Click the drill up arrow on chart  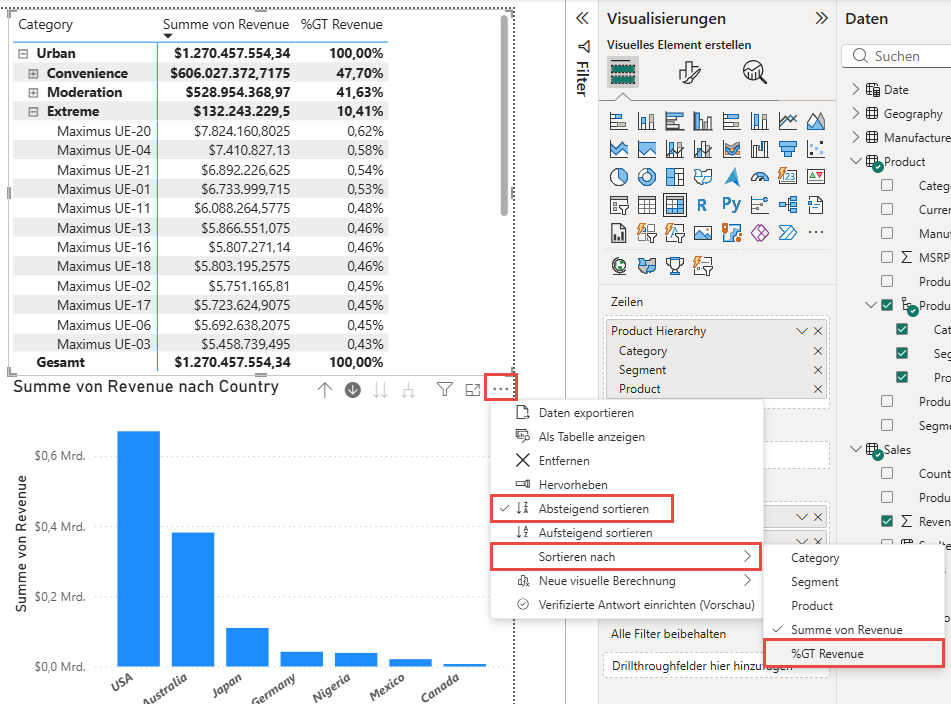pos(324,390)
